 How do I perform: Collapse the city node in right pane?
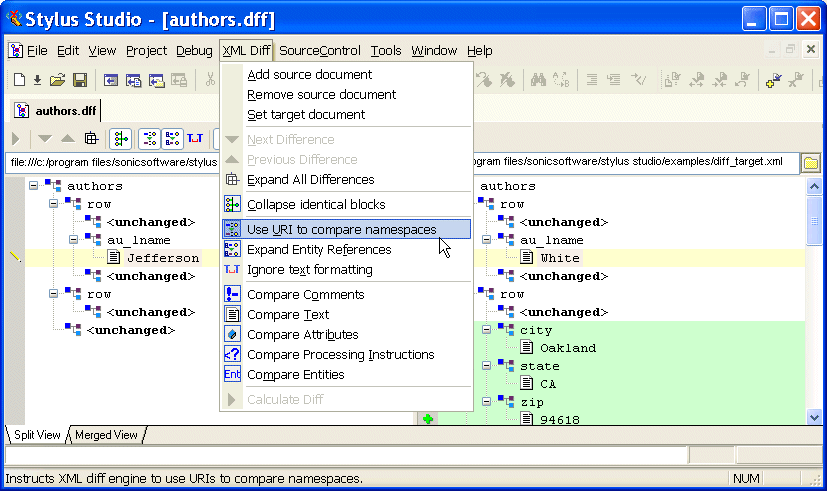[487, 330]
